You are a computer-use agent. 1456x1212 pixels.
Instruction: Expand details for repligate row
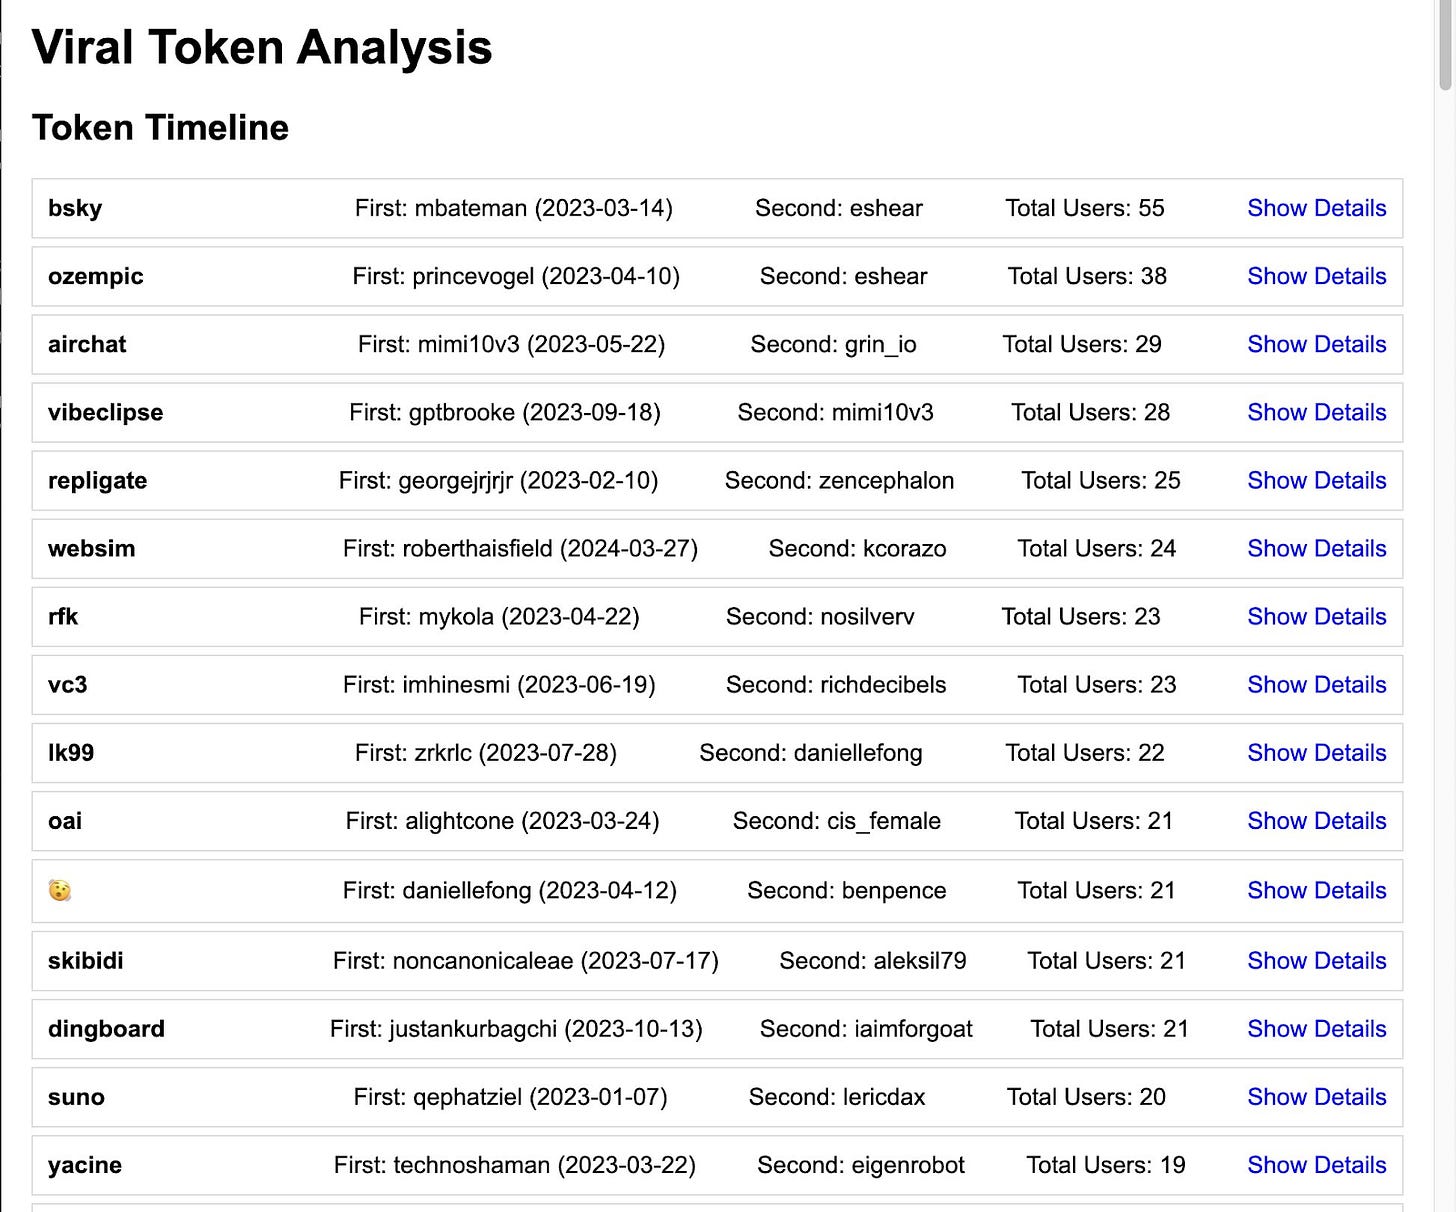coord(1316,480)
